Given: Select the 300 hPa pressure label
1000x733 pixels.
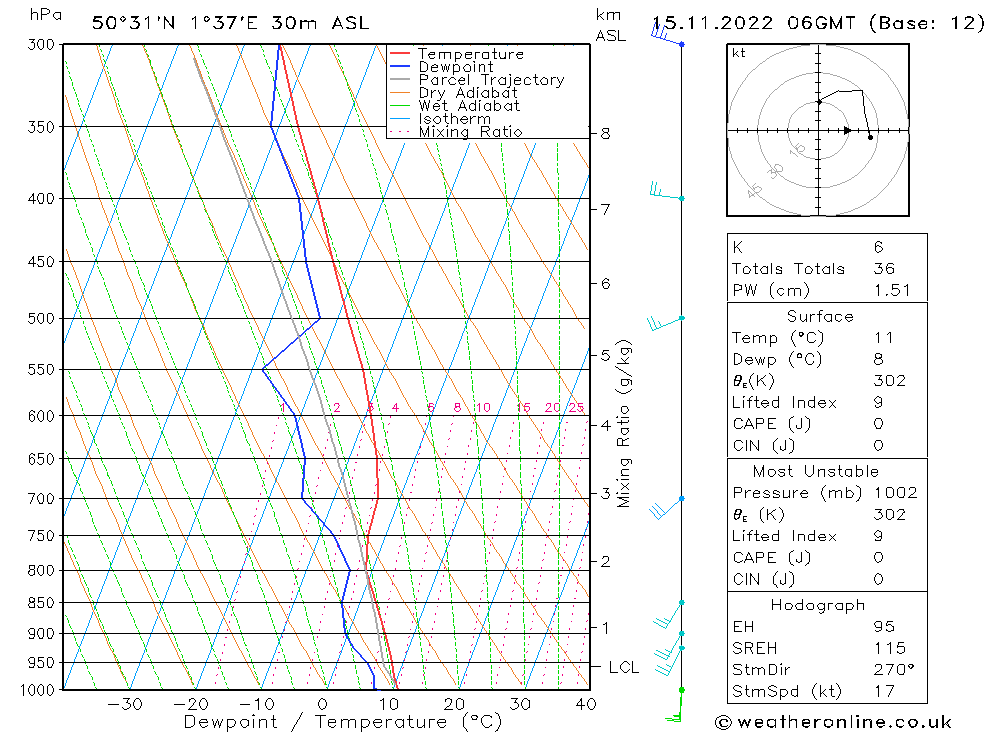Looking at the screenshot, I should point(41,45).
